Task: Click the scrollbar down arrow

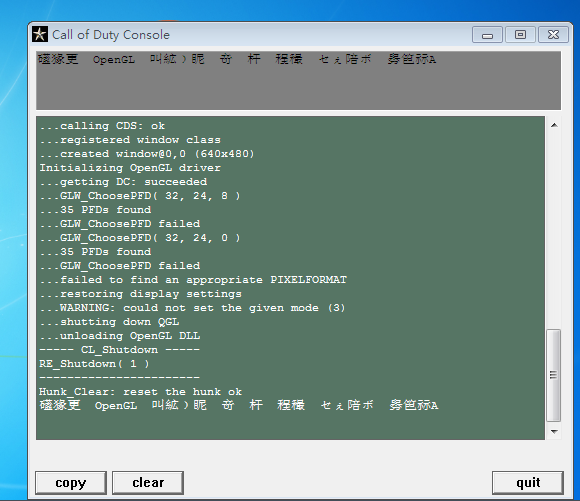Action: [x=554, y=431]
